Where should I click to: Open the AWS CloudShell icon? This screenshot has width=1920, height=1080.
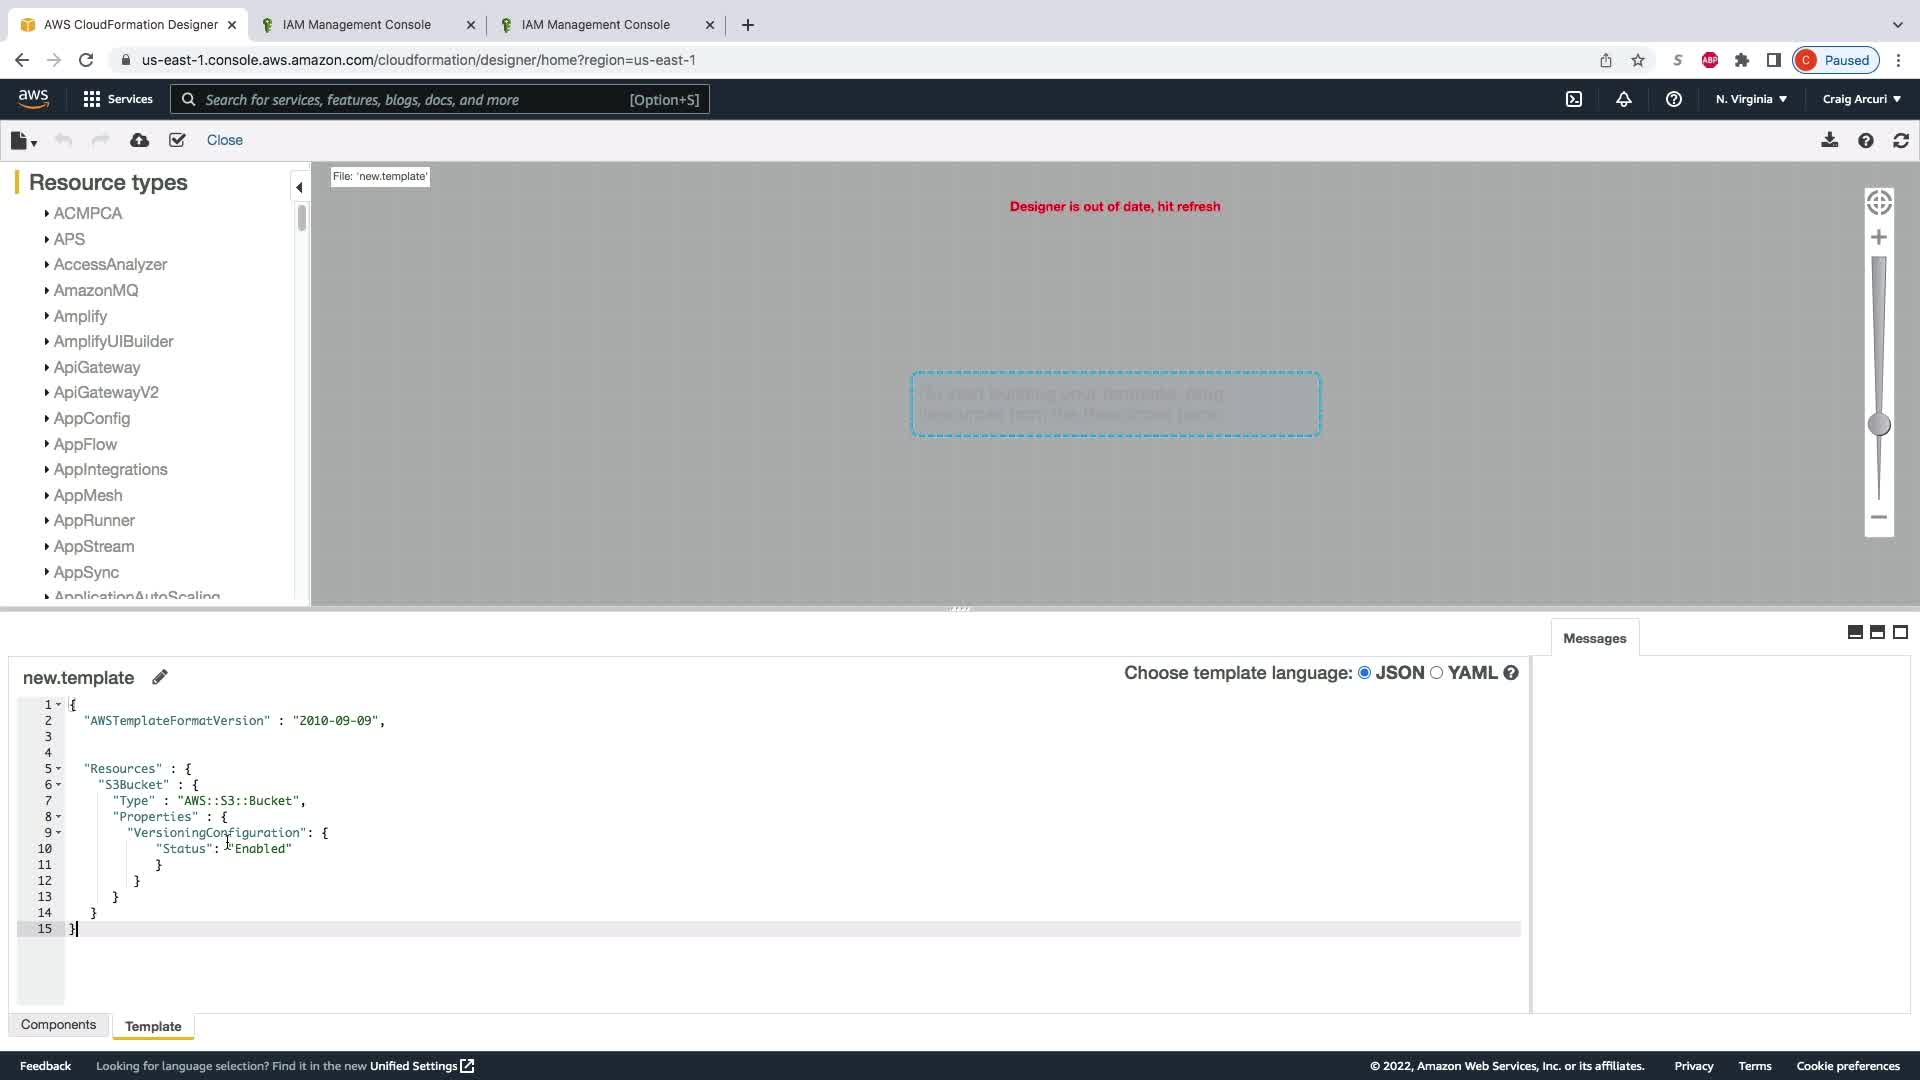coord(1574,100)
